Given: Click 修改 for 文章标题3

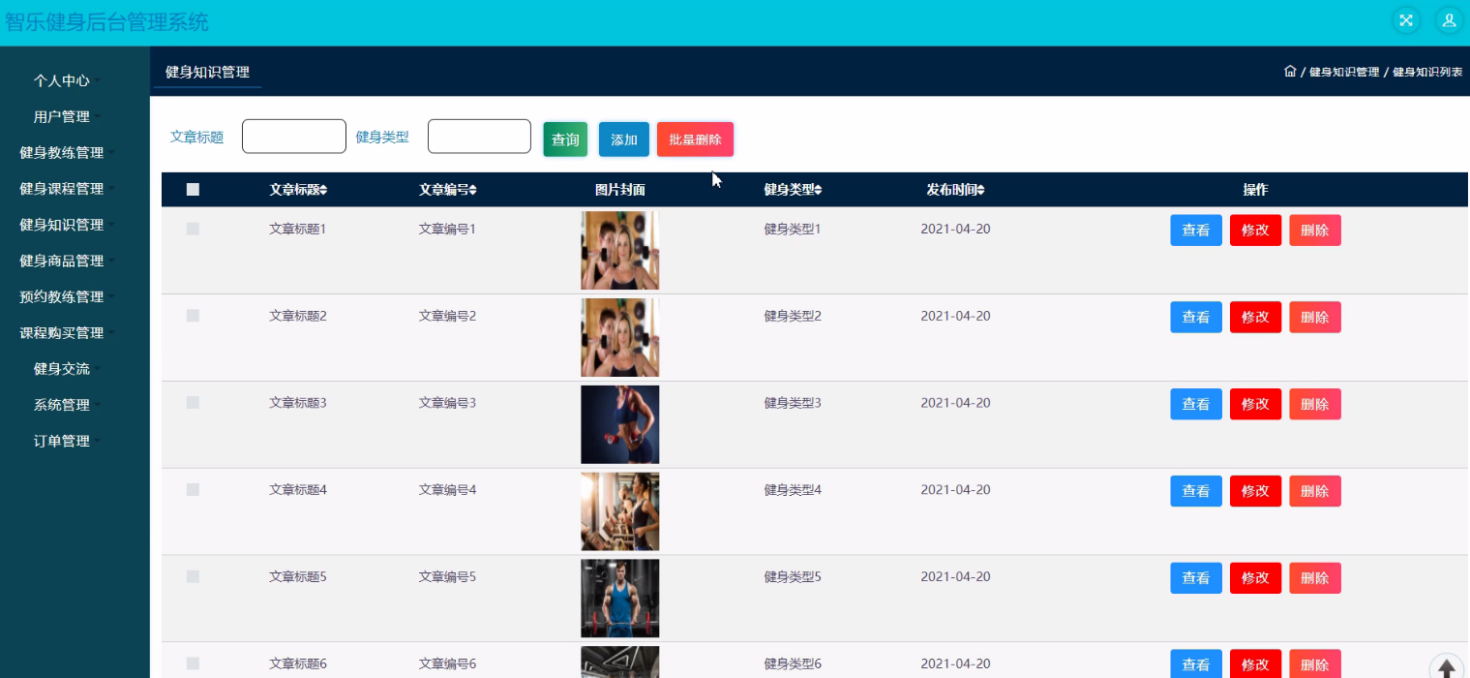Looking at the screenshot, I should pos(1255,404).
